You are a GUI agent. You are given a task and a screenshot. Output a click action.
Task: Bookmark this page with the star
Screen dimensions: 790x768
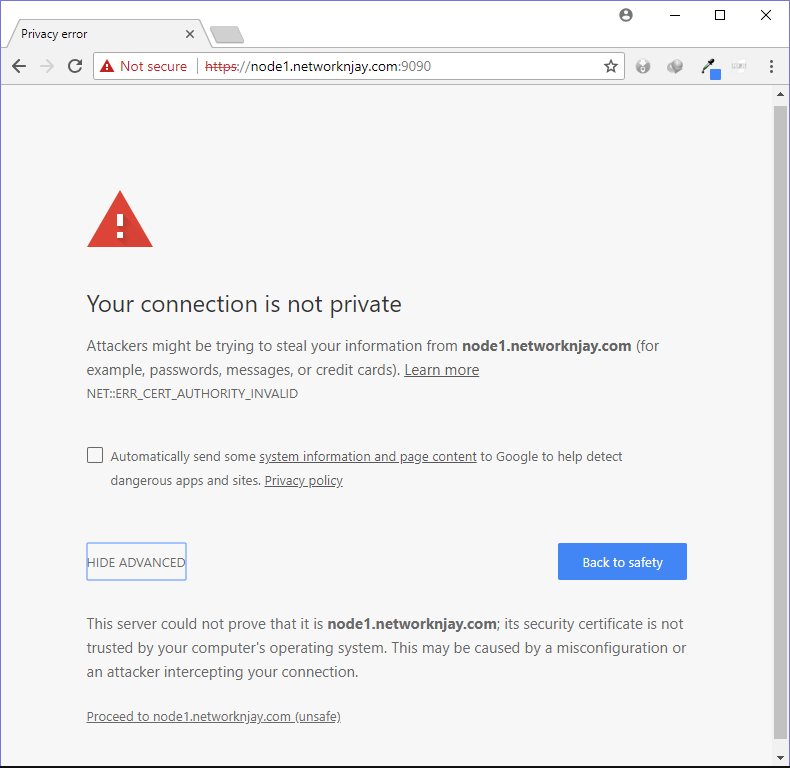pyautogui.click(x=610, y=66)
